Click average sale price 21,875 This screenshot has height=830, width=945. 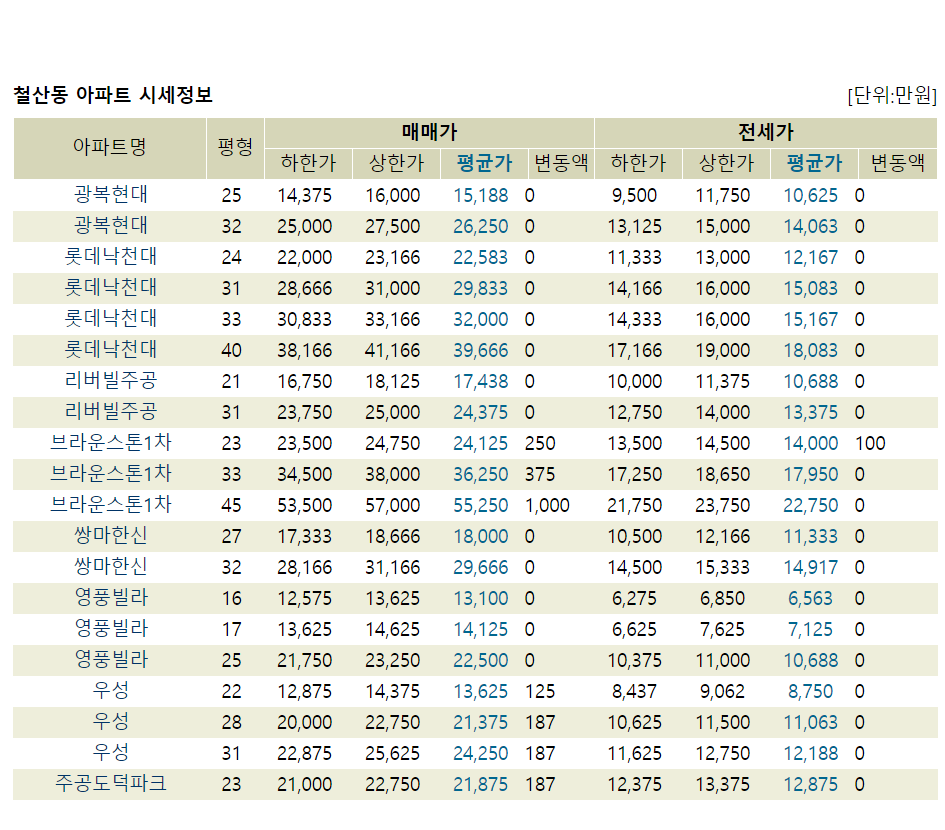(480, 784)
